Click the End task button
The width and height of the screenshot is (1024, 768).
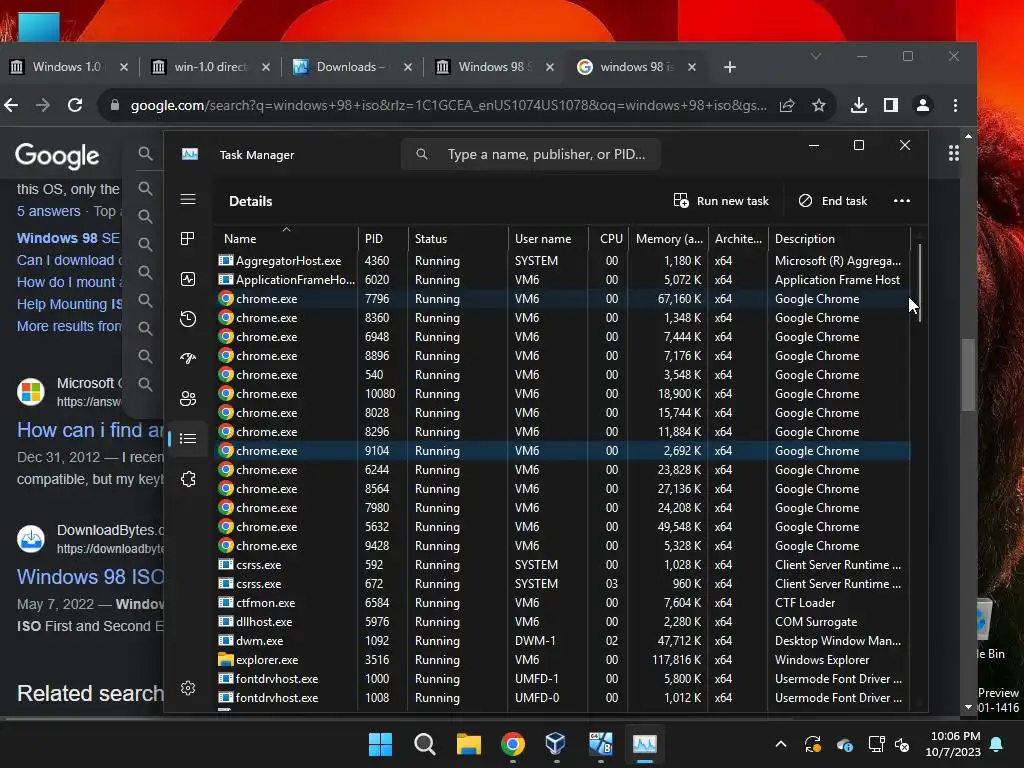833,200
